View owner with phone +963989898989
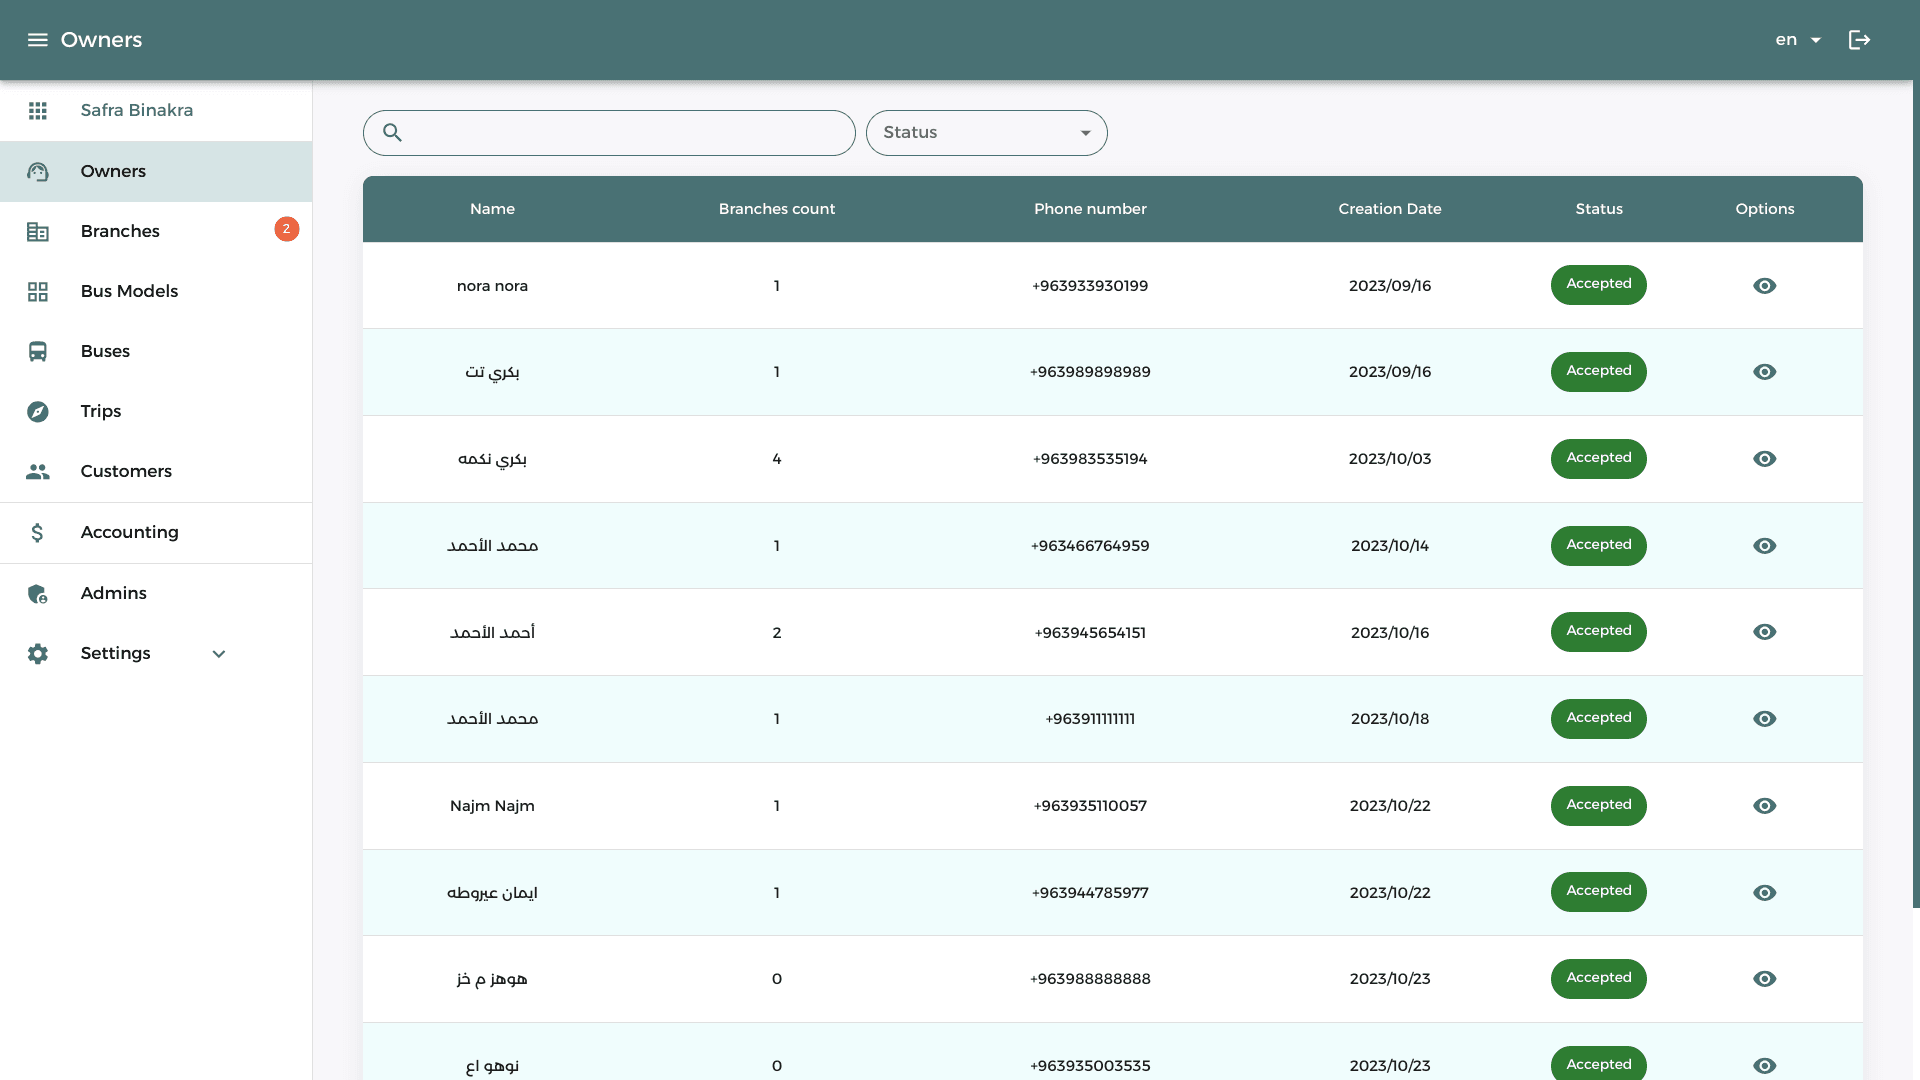This screenshot has width=1920, height=1080. click(x=1764, y=372)
